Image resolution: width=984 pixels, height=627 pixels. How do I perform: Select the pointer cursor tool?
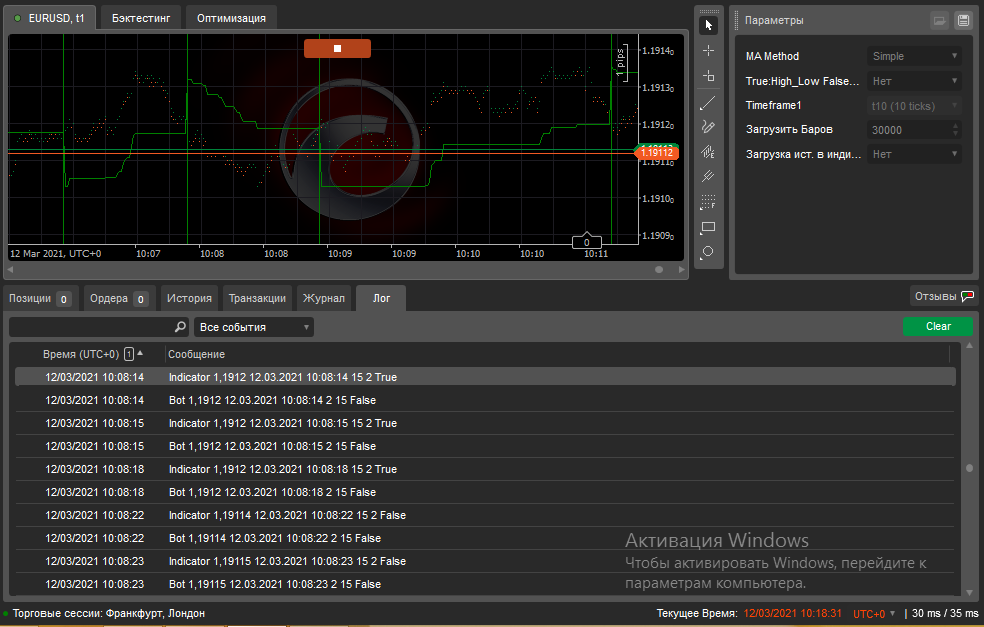click(709, 25)
